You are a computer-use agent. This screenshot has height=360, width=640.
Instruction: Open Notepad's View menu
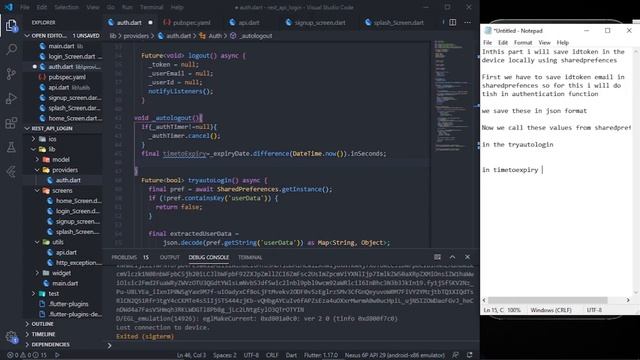coord(544,42)
